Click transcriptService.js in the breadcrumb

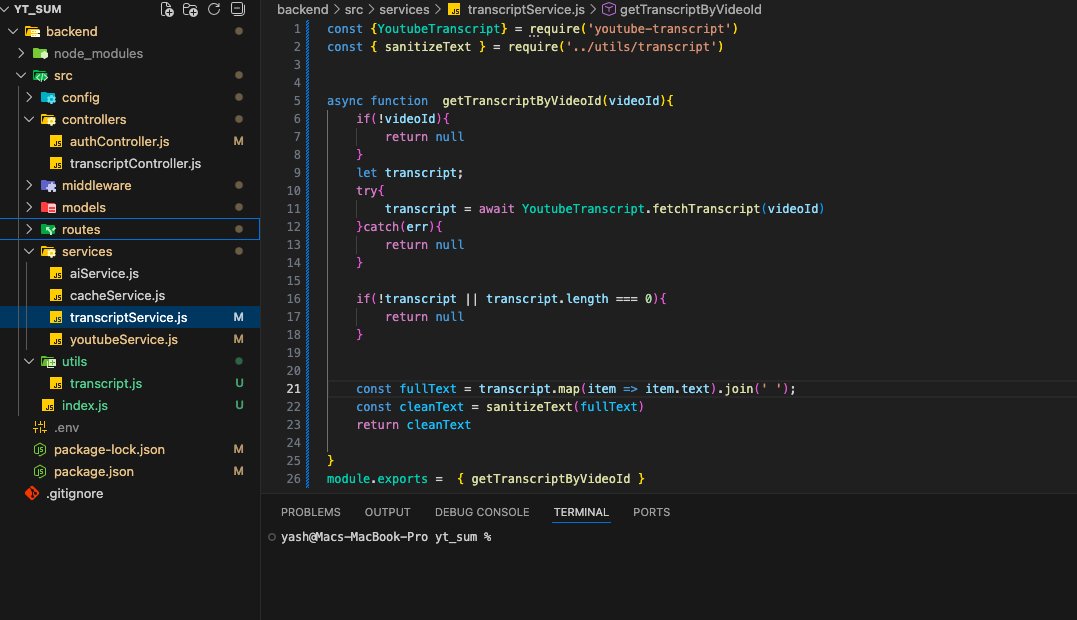(x=526, y=10)
